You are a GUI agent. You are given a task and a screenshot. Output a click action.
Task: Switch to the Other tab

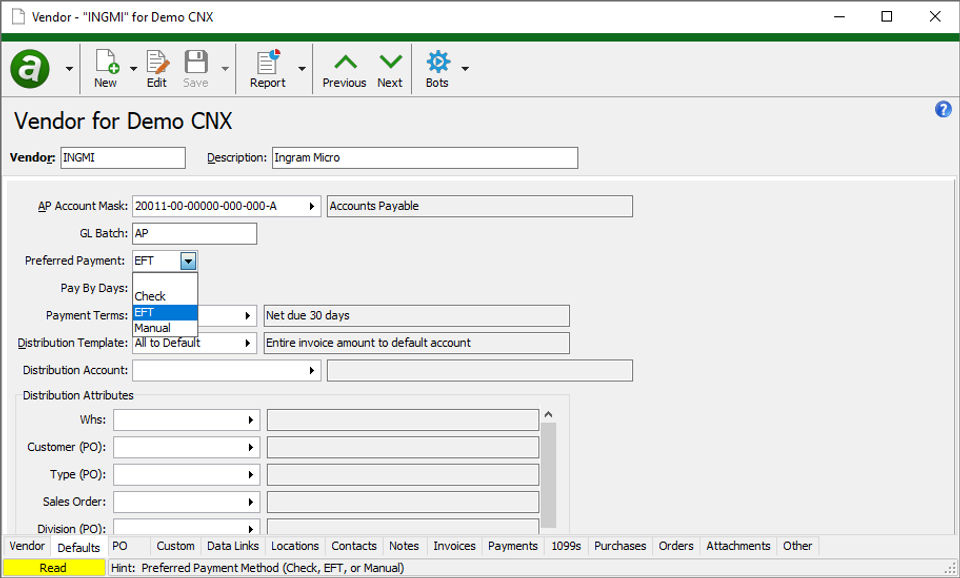(x=797, y=546)
